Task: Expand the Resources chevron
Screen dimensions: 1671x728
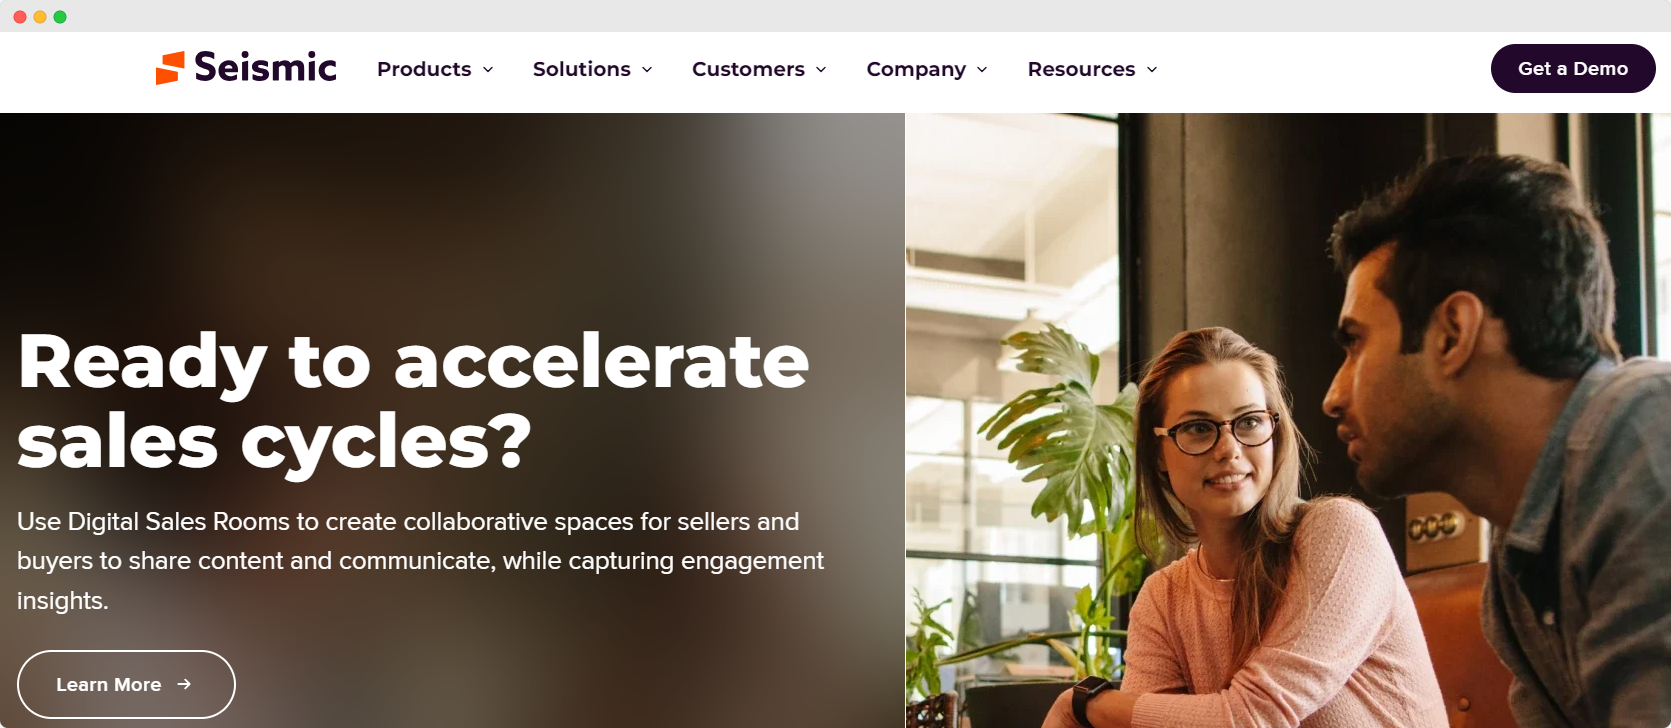Action: 1152,70
